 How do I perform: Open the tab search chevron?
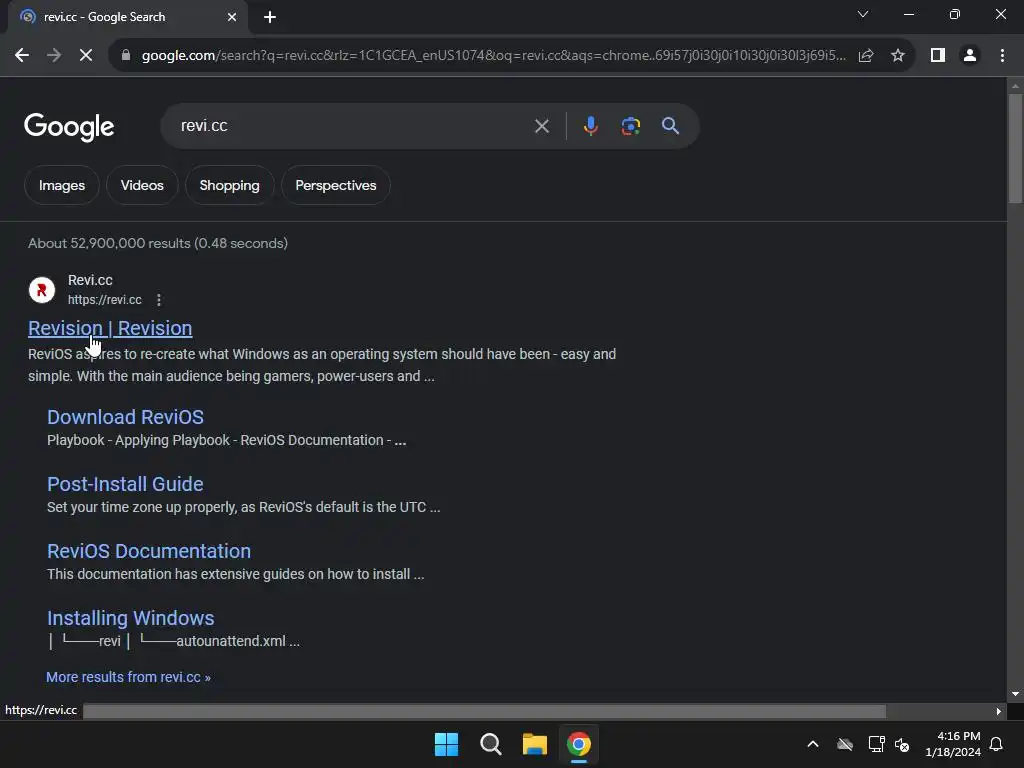pyautogui.click(x=863, y=14)
